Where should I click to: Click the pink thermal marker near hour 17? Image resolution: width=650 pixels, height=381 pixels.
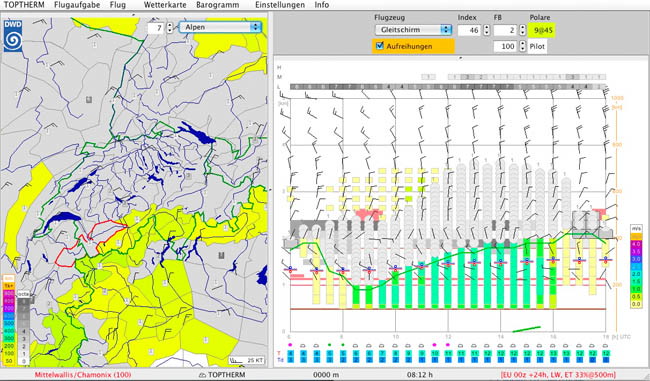[599, 213]
